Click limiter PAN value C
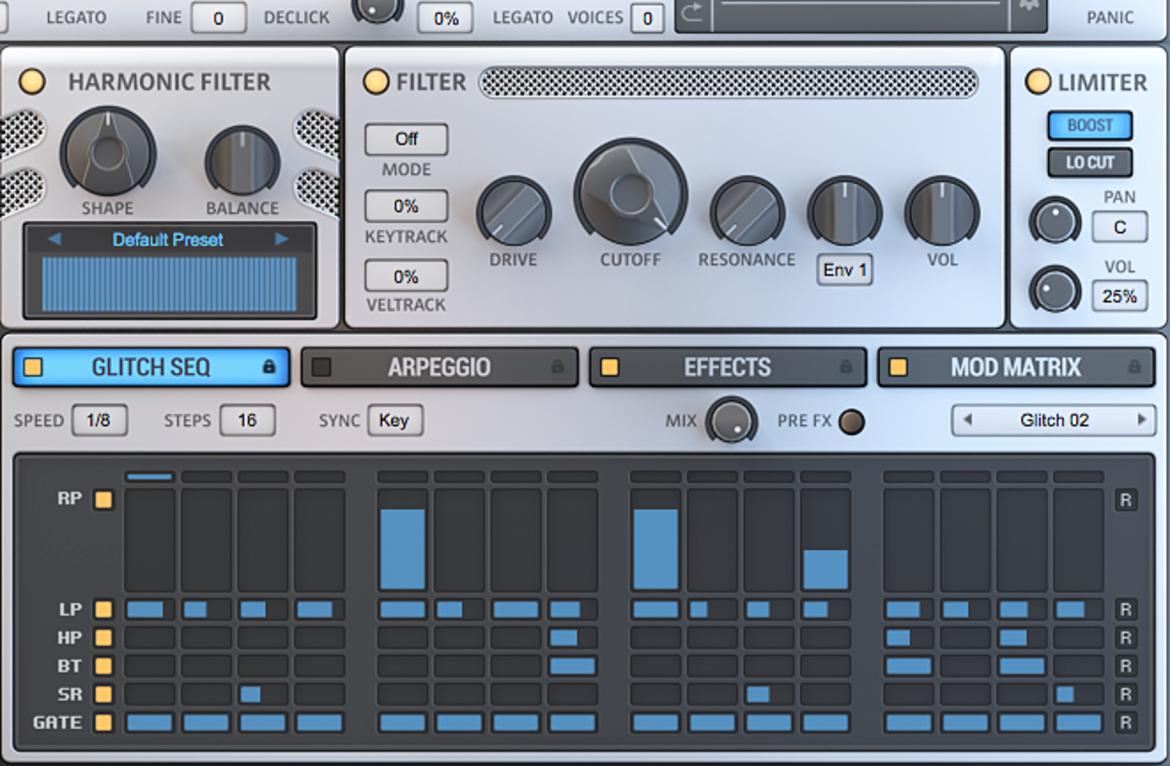Image resolution: width=1170 pixels, height=766 pixels. [x=1120, y=227]
